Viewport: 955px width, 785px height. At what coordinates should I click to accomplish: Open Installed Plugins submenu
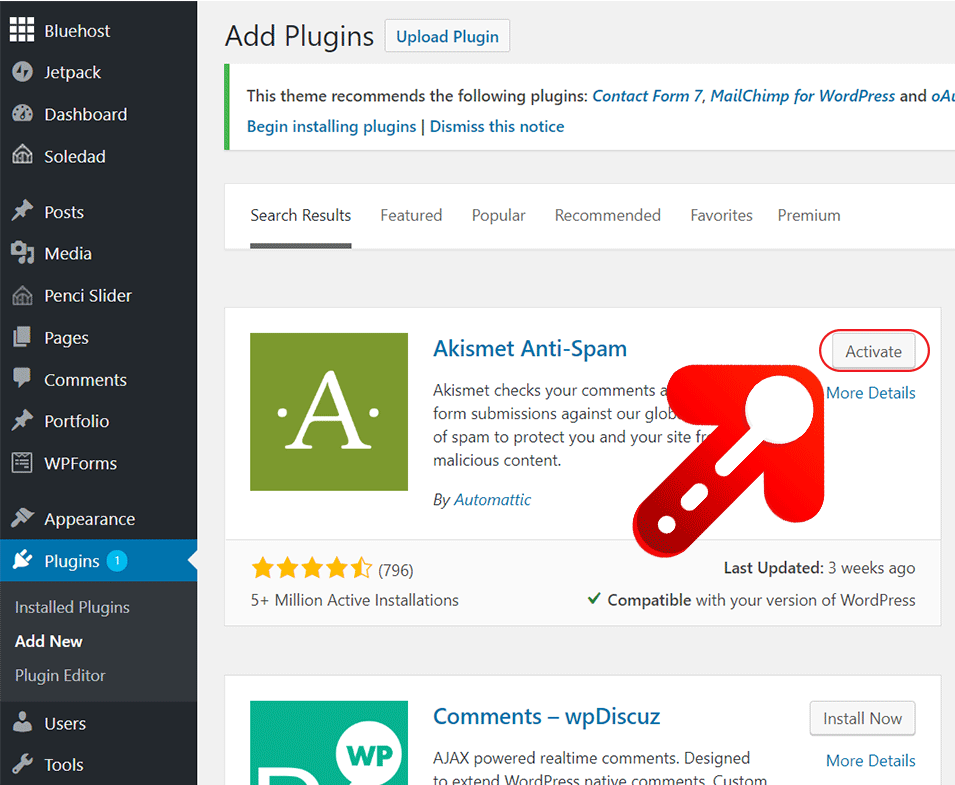click(72, 607)
